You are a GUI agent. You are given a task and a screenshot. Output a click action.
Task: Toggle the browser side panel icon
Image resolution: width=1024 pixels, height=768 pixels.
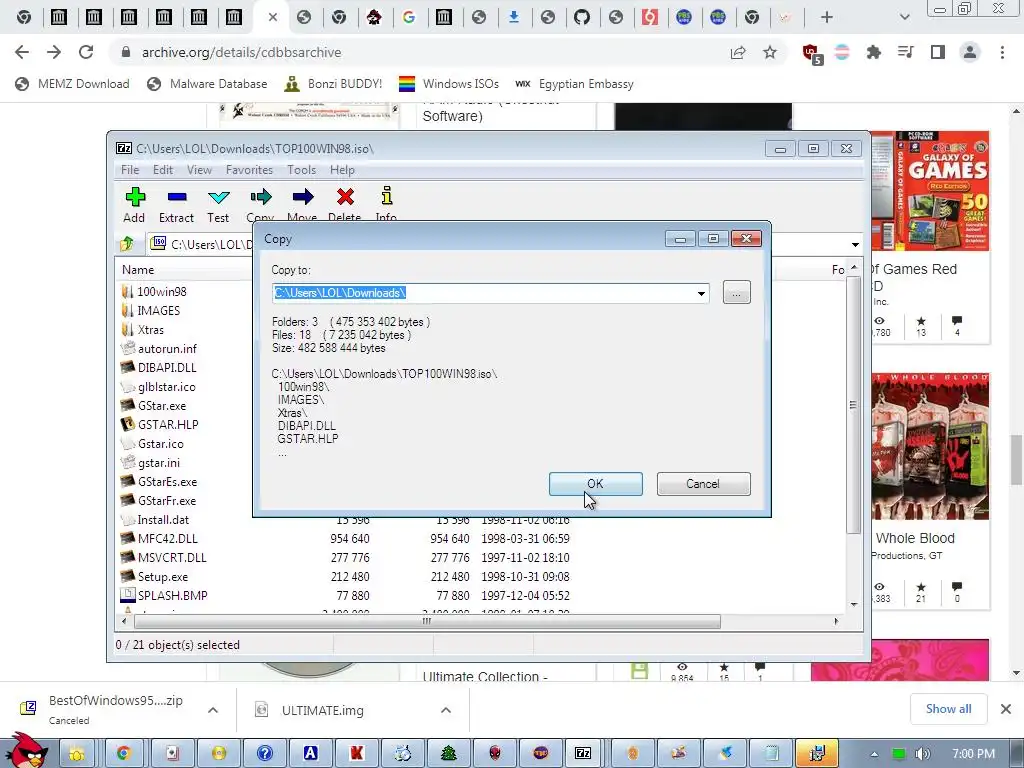tap(938, 52)
